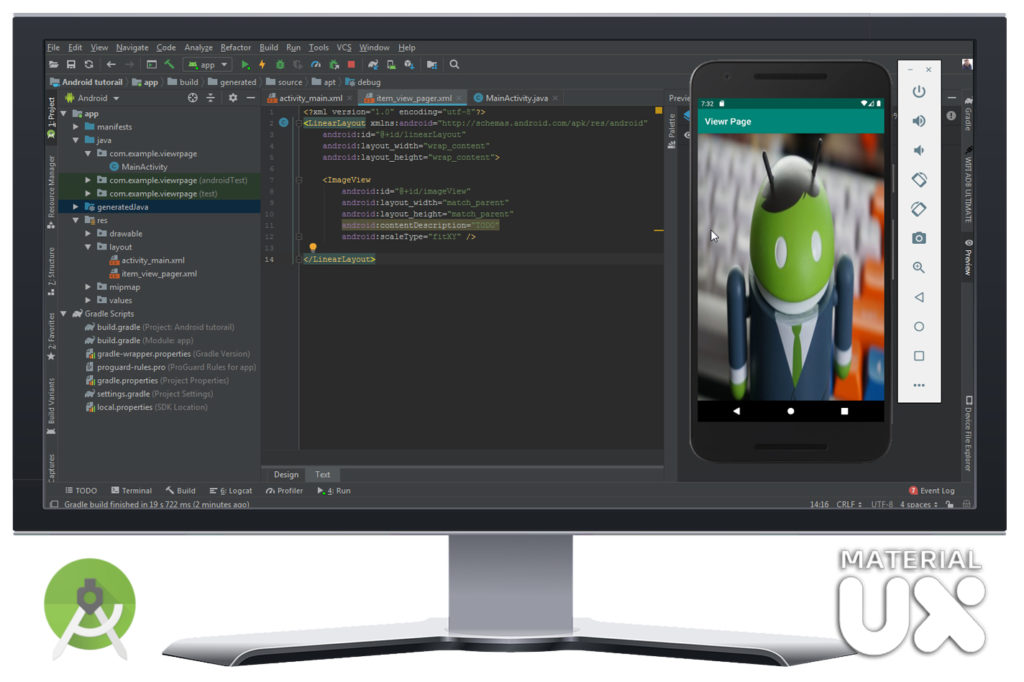Click the Apply Changes lightning bolt icon
The width and height of the screenshot is (1024, 682).
pyautogui.click(x=263, y=65)
